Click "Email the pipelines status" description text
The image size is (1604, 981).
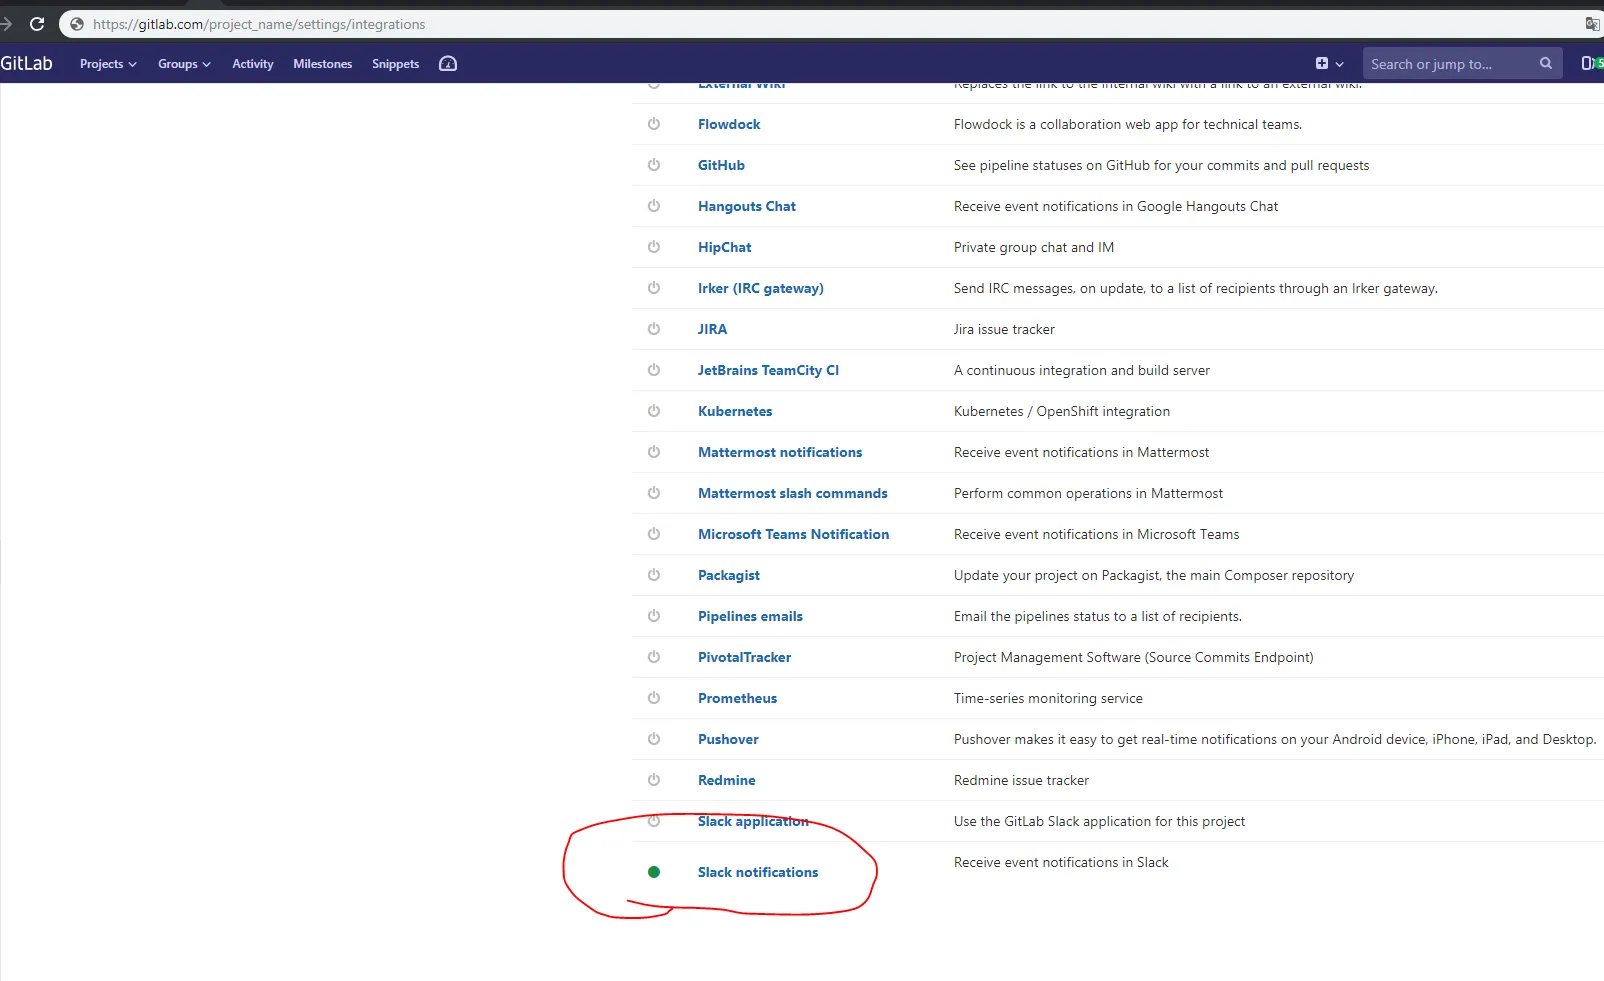[1098, 616]
